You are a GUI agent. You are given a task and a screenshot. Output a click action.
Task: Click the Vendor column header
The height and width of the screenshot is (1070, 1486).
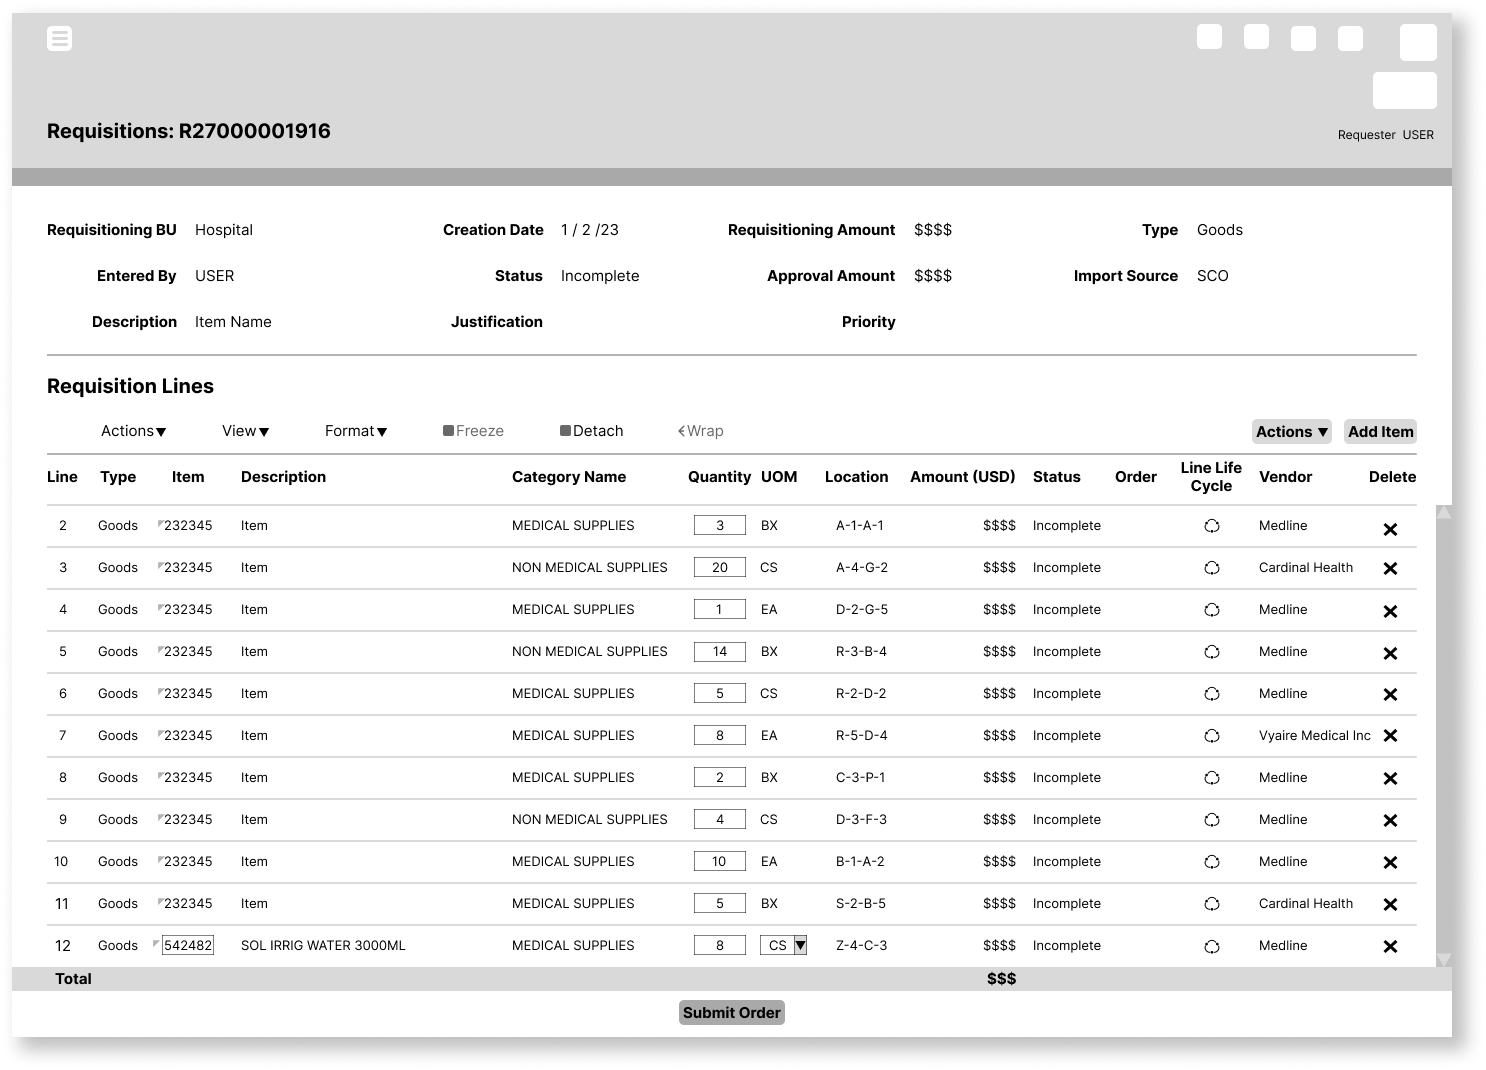click(x=1285, y=477)
